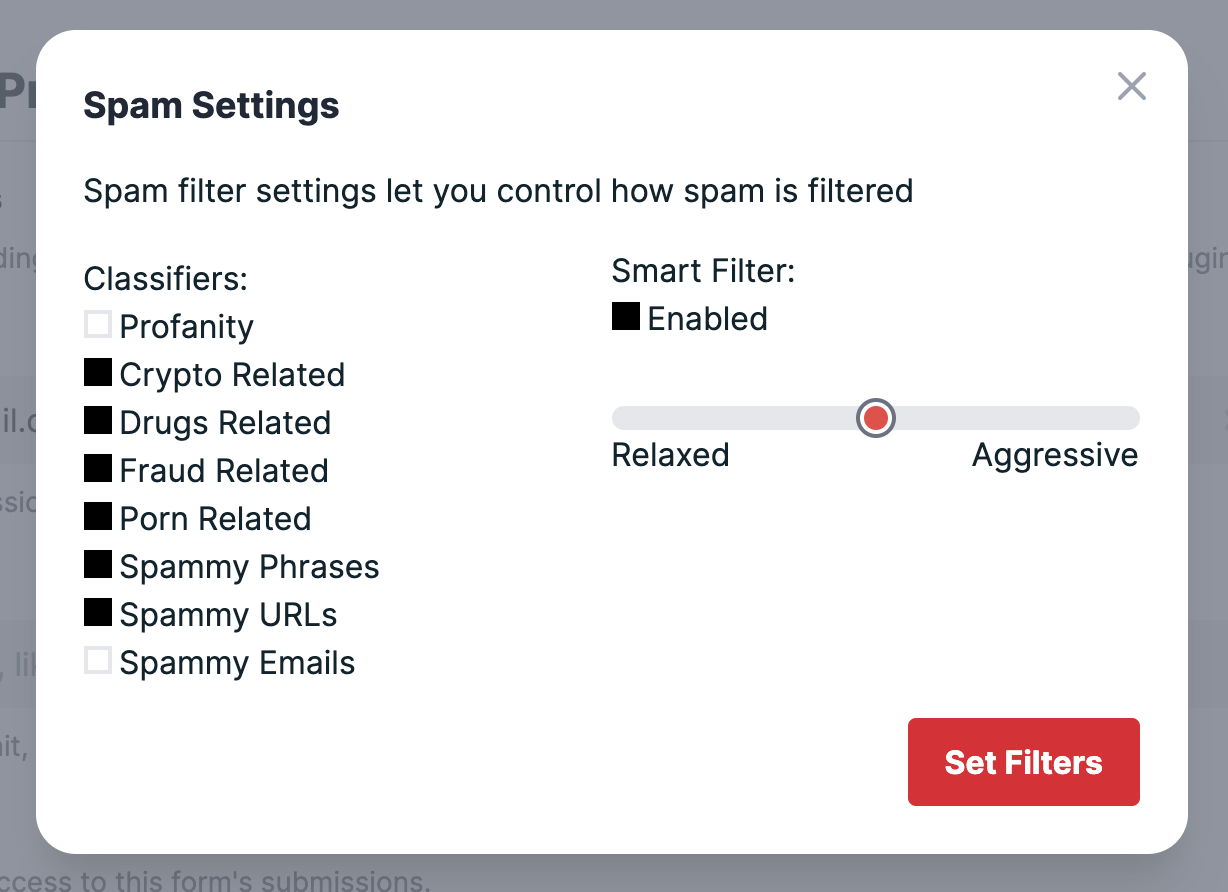Click the Enabled label text
This screenshot has width=1228, height=892.
pos(707,319)
